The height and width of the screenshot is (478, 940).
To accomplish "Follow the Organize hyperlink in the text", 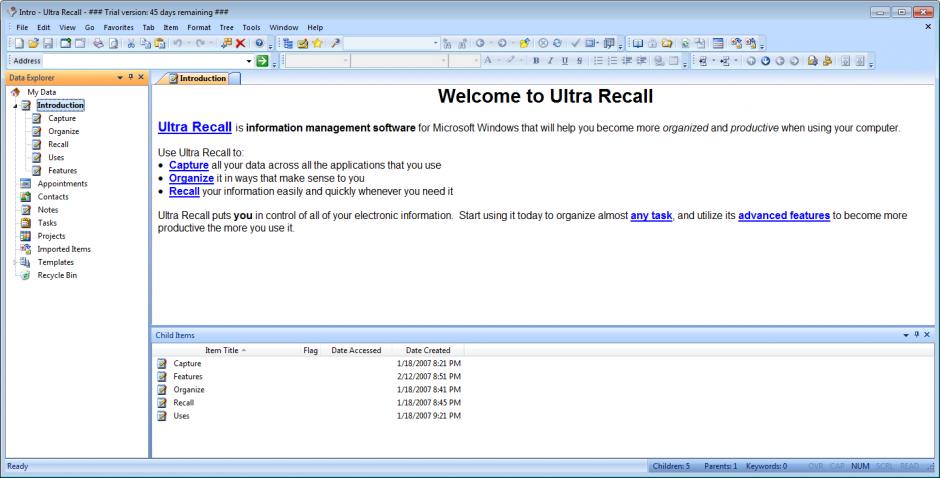I will [191, 178].
